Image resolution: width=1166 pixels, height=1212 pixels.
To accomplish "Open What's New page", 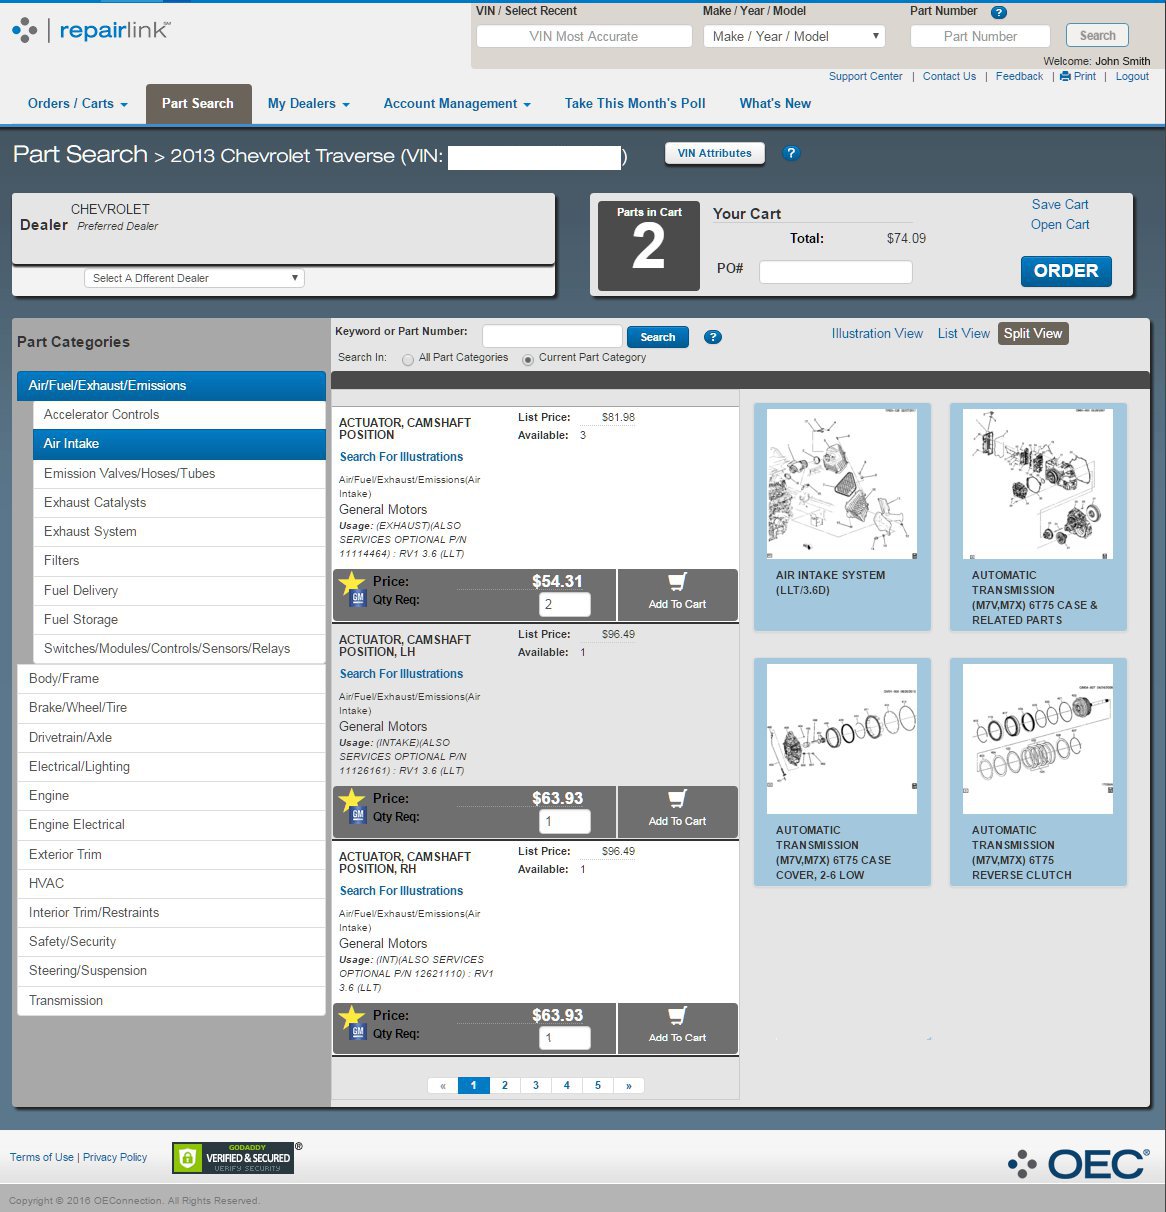I will point(775,103).
